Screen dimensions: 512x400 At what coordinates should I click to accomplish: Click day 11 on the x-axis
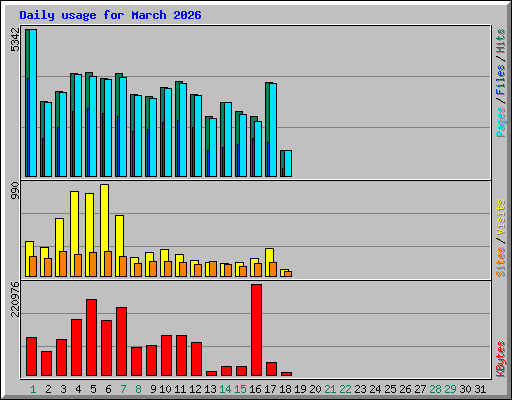coord(180,389)
